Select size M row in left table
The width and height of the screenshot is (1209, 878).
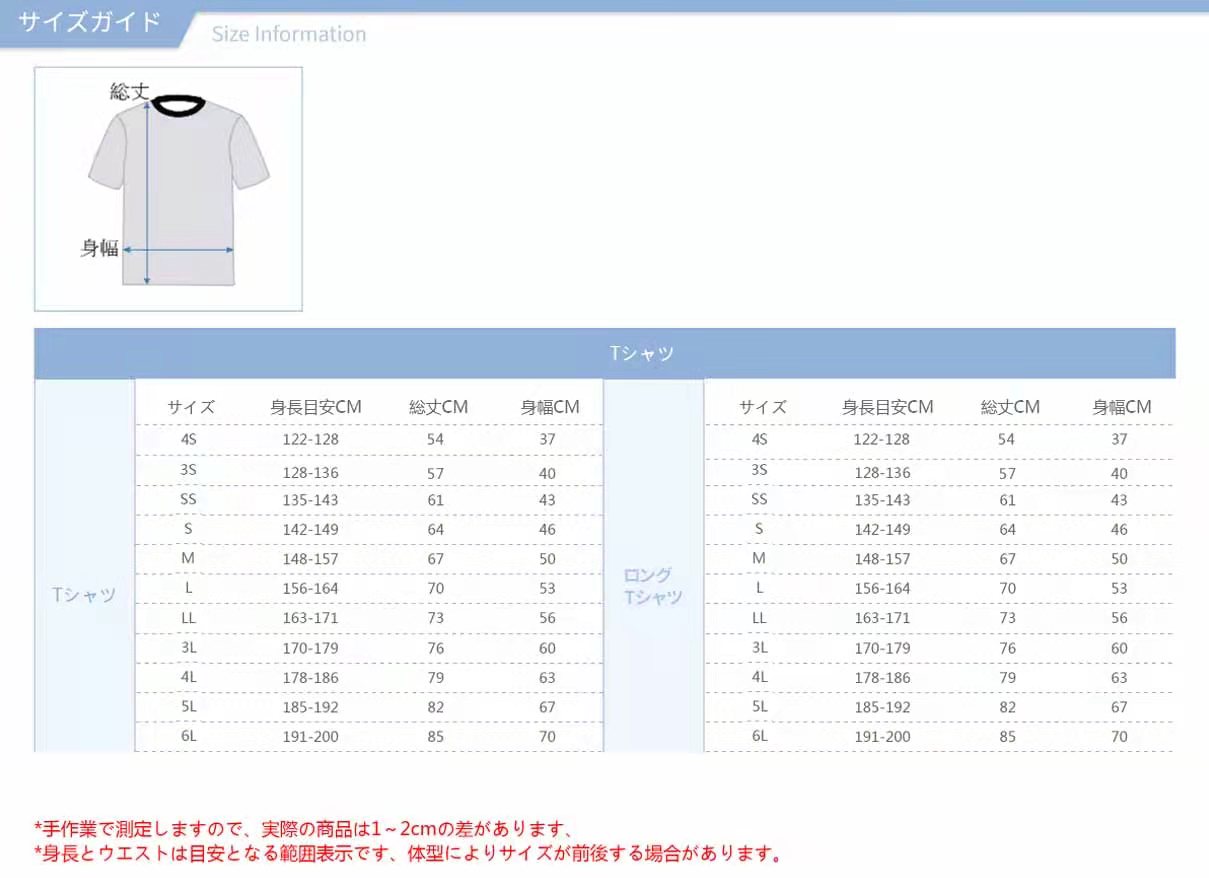pos(186,559)
